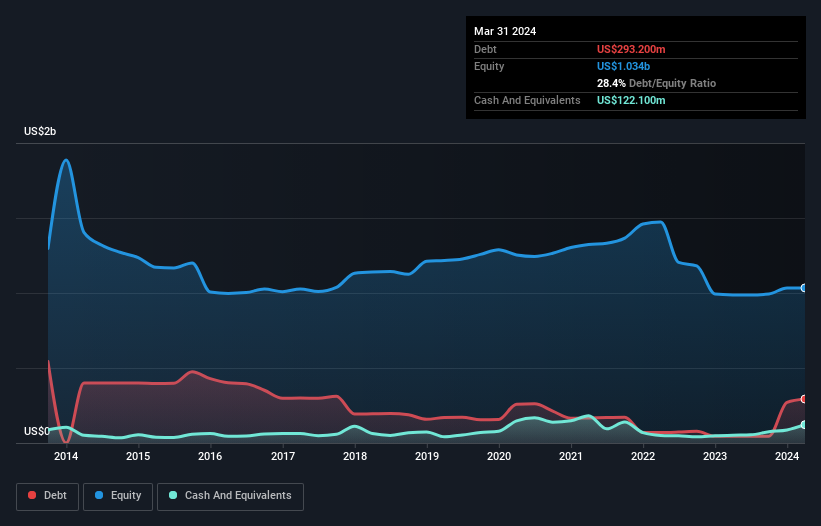Click the US$293.200m debt value
Image resolution: width=821 pixels, height=526 pixels.
pos(631,49)
